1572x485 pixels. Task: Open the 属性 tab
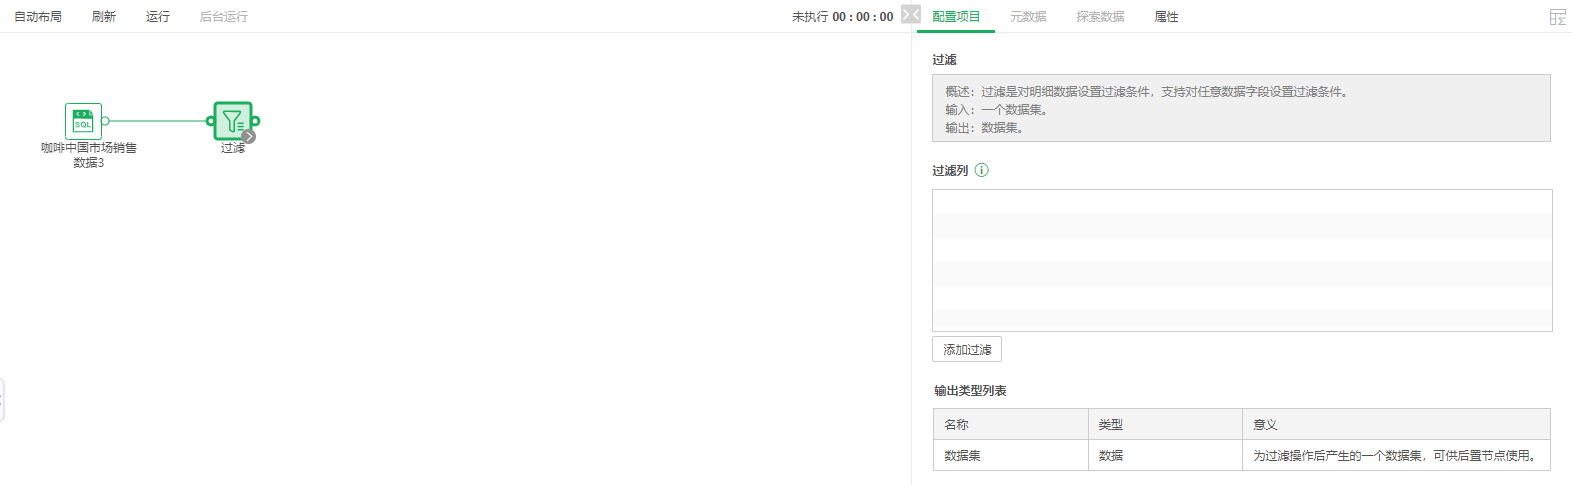1166,17
